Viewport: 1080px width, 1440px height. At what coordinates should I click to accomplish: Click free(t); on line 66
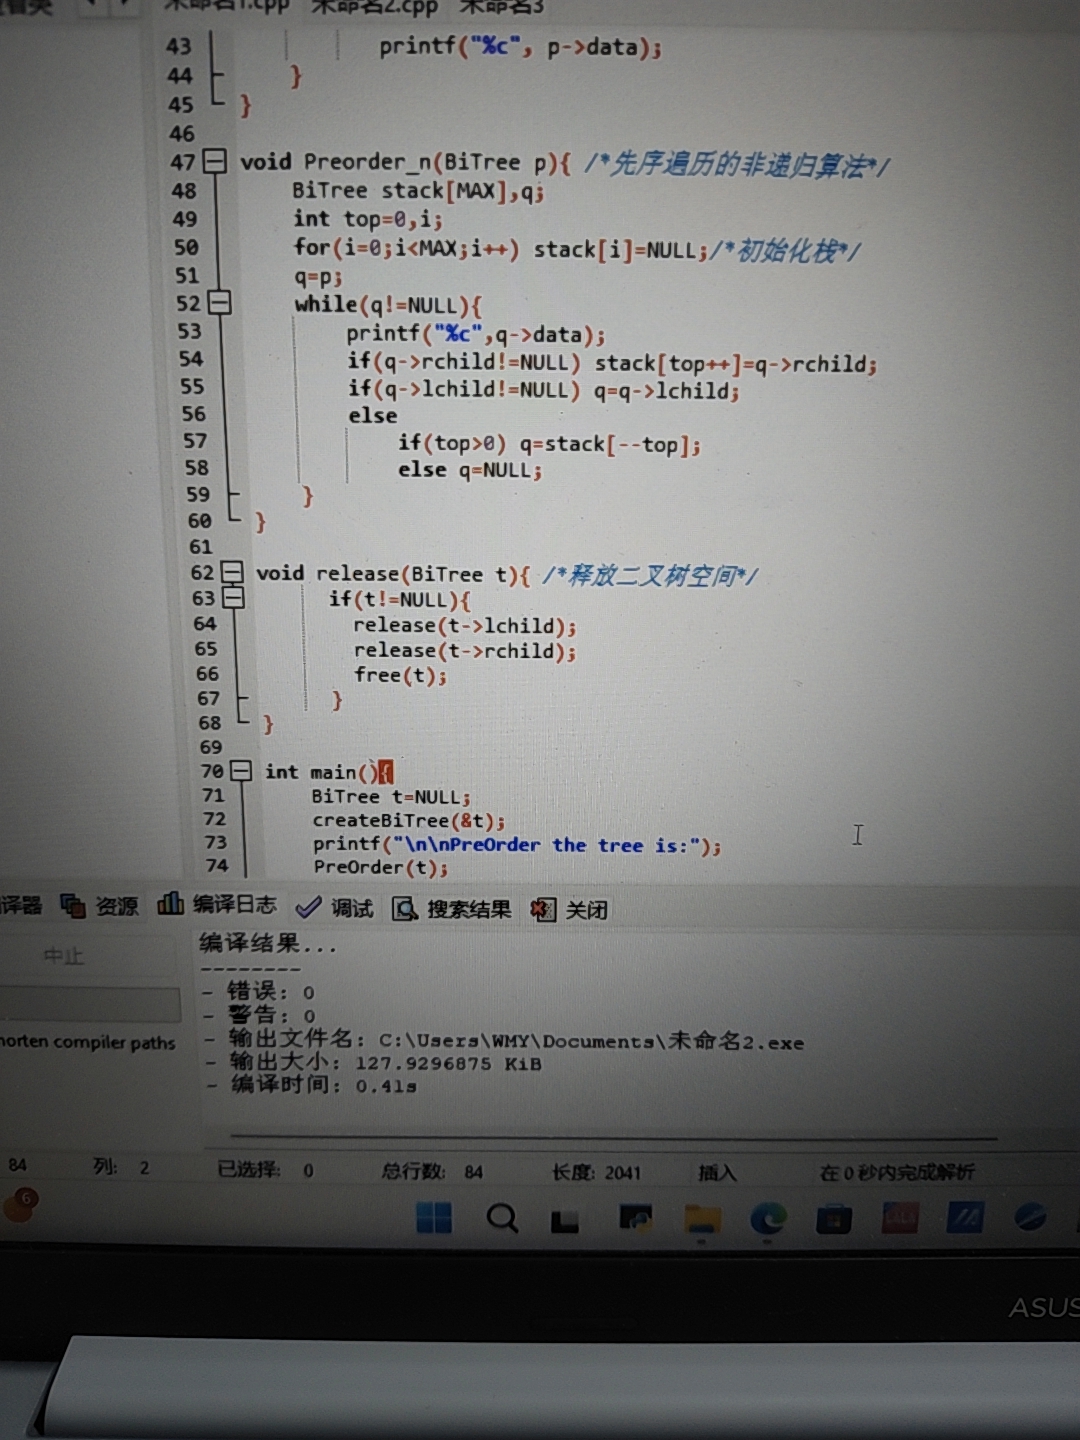pos(400,675)
